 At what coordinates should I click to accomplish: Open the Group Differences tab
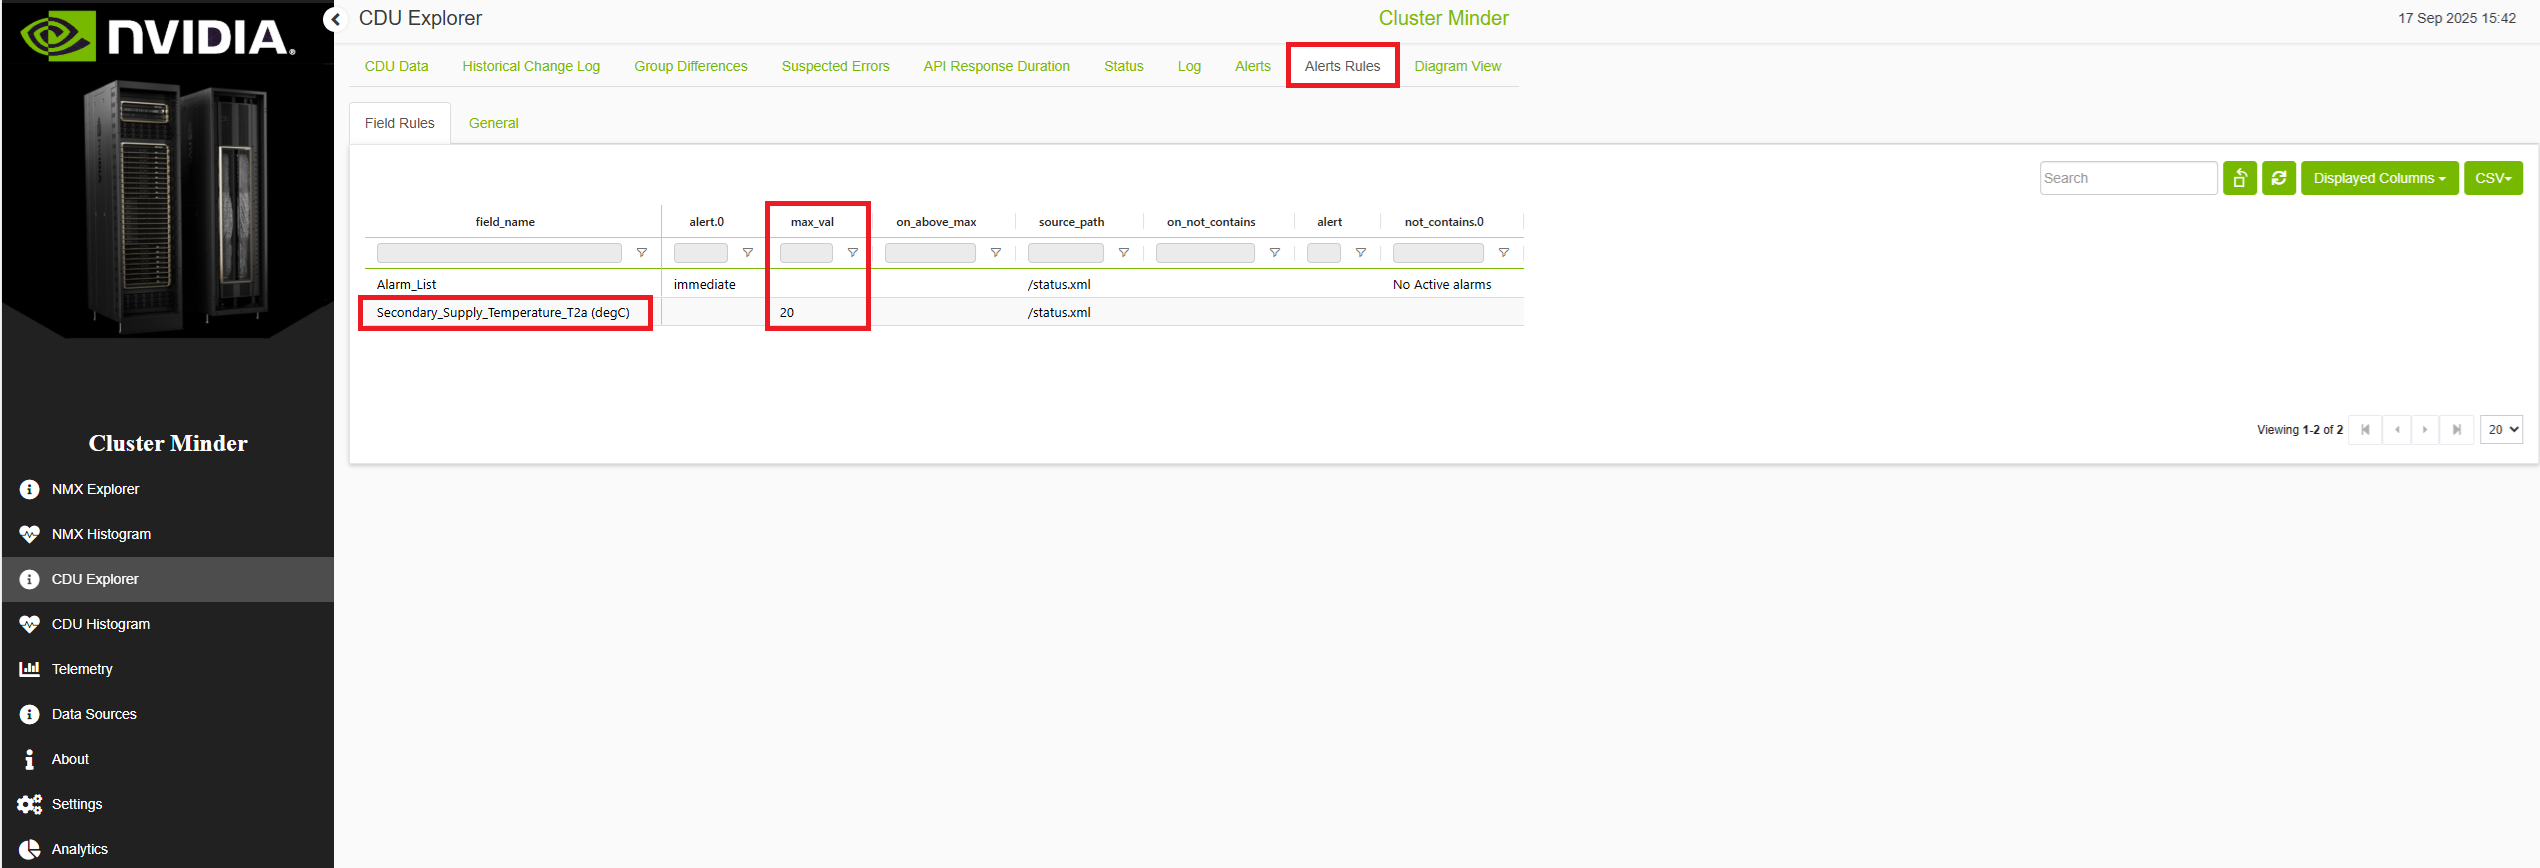click(x=690, y=66)
